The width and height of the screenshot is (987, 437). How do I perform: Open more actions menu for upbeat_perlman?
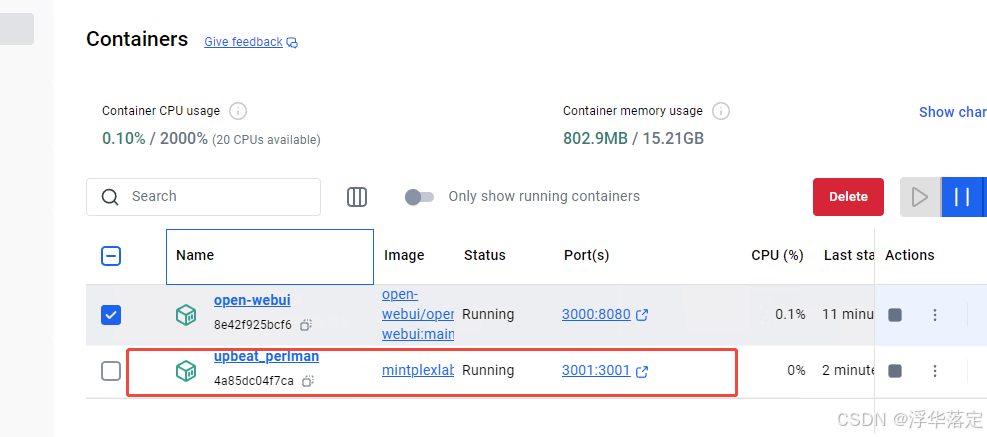935,372
